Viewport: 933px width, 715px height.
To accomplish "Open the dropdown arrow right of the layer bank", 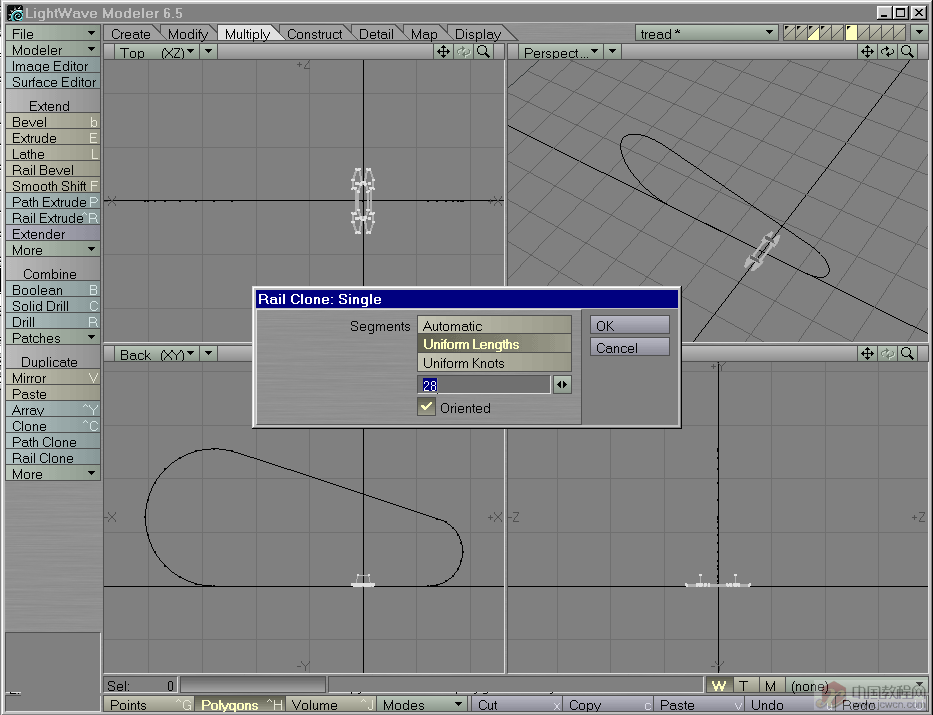I will click(919, 33).
